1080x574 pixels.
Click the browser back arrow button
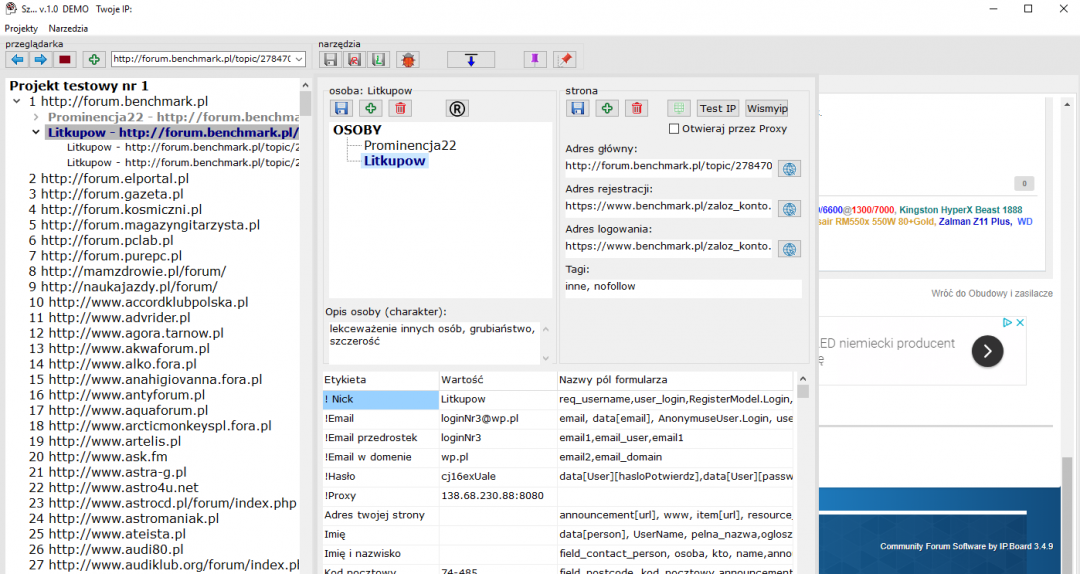(x=16, y=60)
